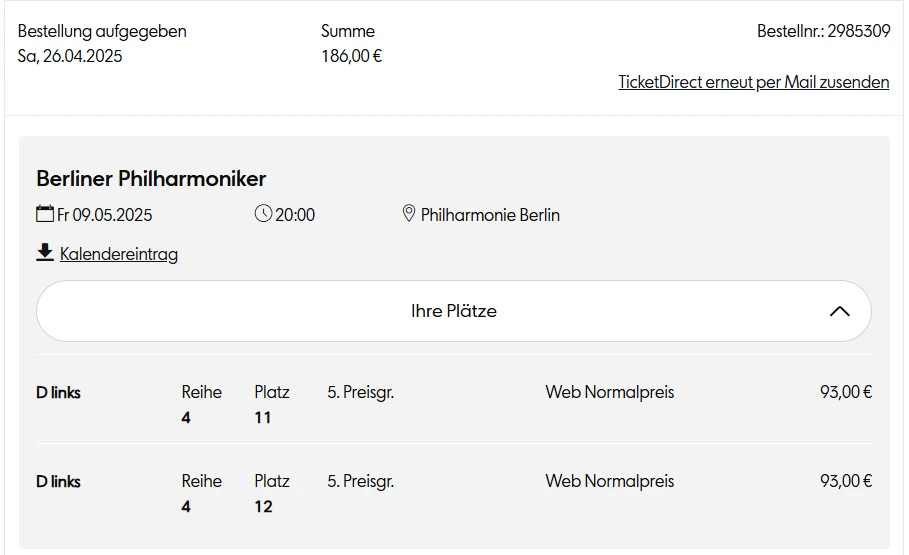
Task: Click the 93,00 € price for Platz 12
Action: [x=846, y=481]
